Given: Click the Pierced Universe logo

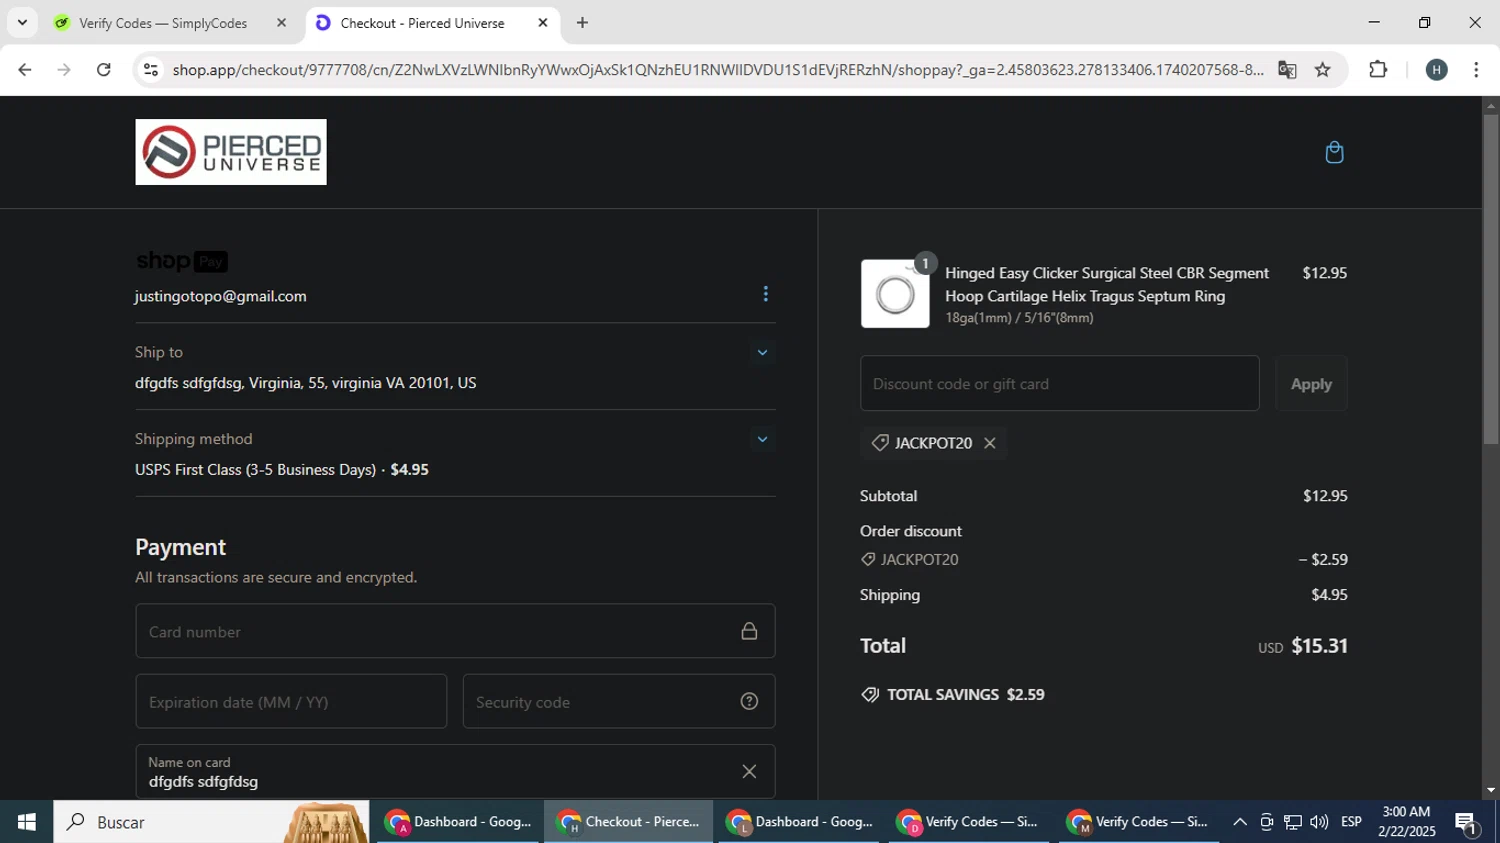Looking at the screenshot, I should pyautogui.click(x=231, y=152).
